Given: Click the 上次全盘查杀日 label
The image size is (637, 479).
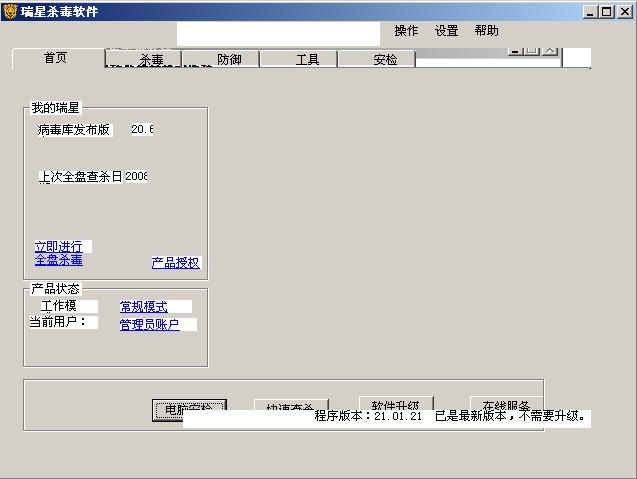Looking at the screenshot, I should click(x=80, y=176).
